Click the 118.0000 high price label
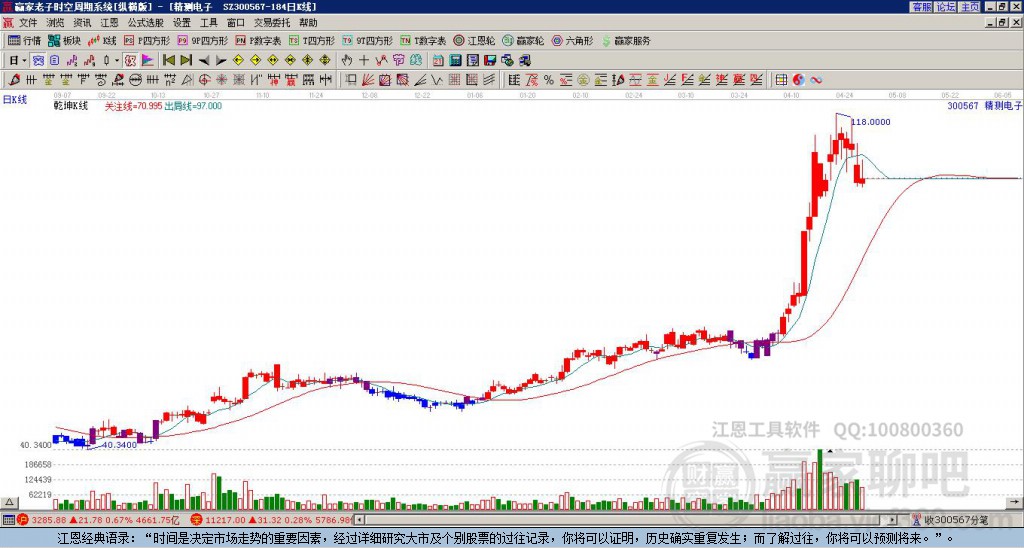This screenshot has width=1024, height=548. 871,122
